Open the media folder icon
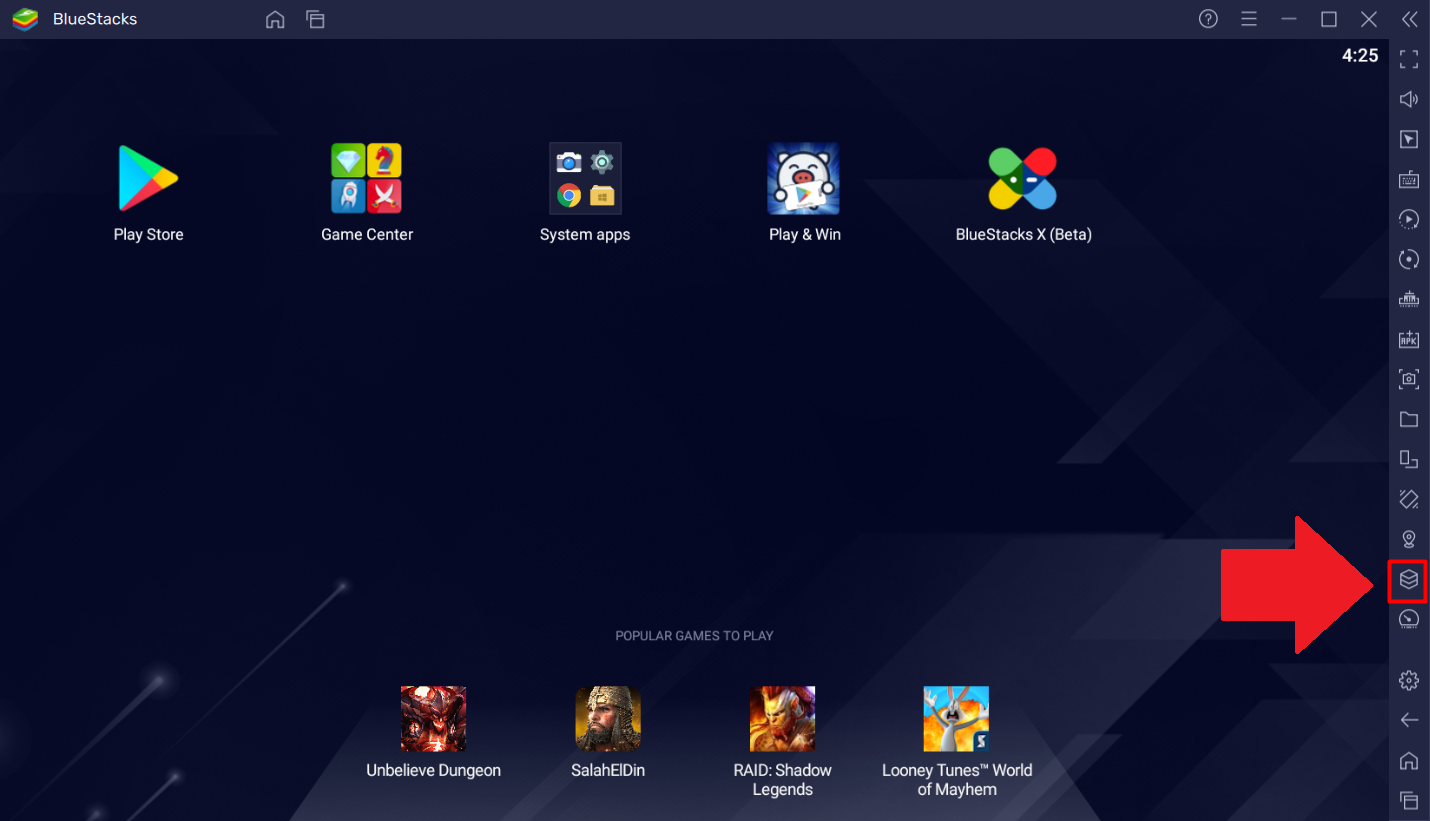Image resolution: width=1430 pixels, height=821 pixels. click(1409, 419)
